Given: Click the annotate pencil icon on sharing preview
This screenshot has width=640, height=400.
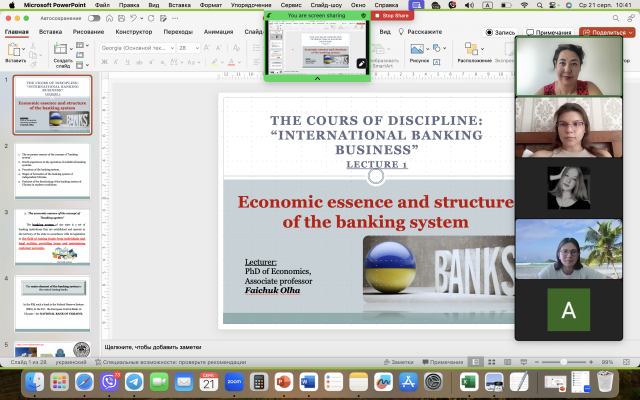Looking at the screenshot, I should click(361, 63).
